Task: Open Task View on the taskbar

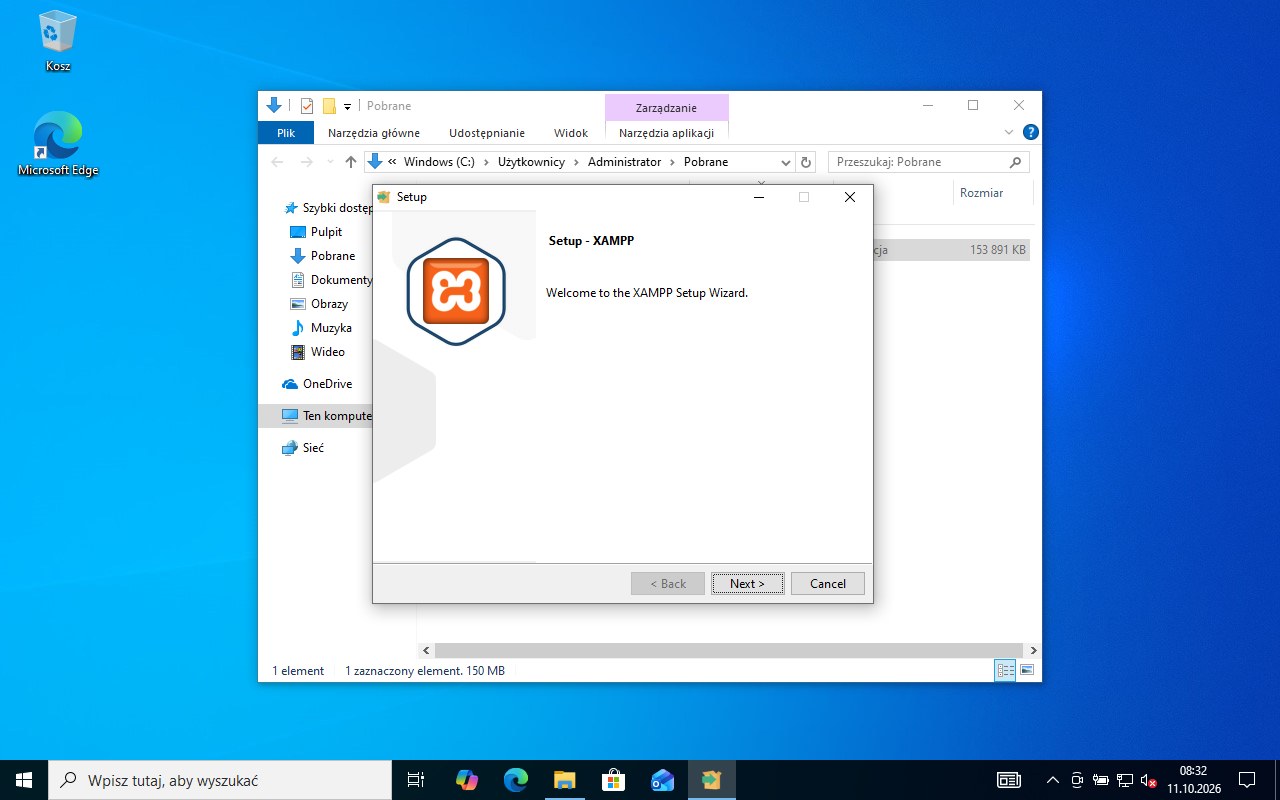Action: (x=416, y=780)
